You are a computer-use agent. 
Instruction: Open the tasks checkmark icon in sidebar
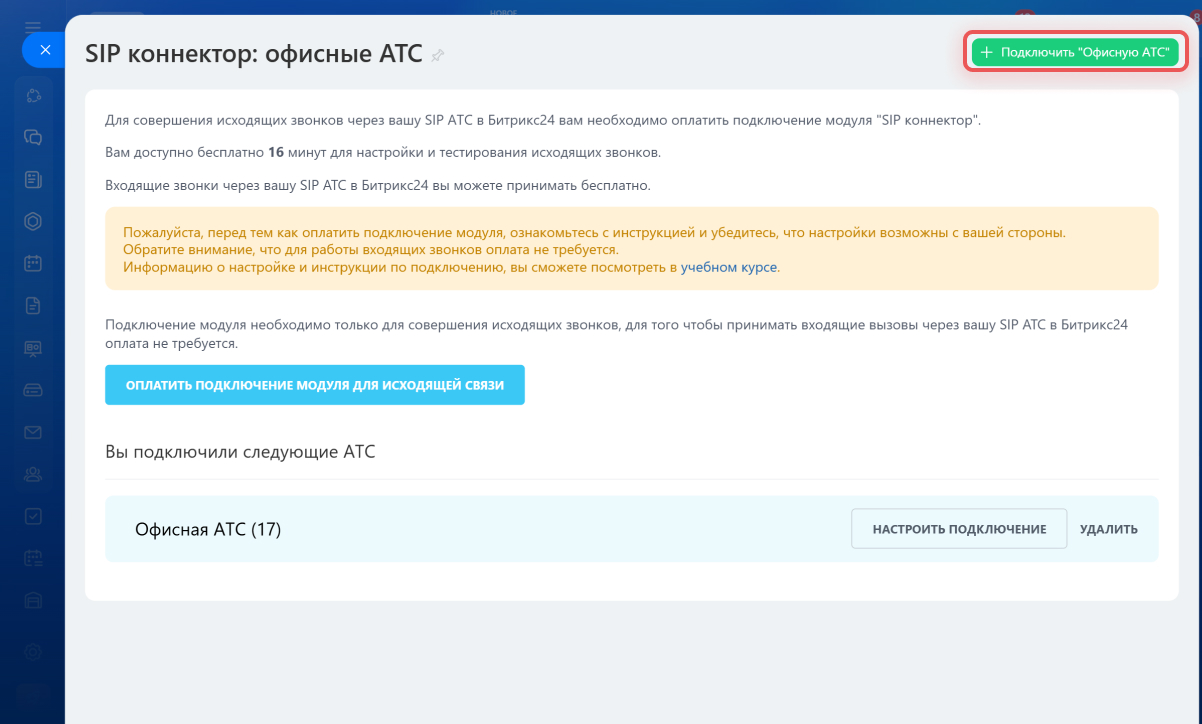tap(33, 516)
